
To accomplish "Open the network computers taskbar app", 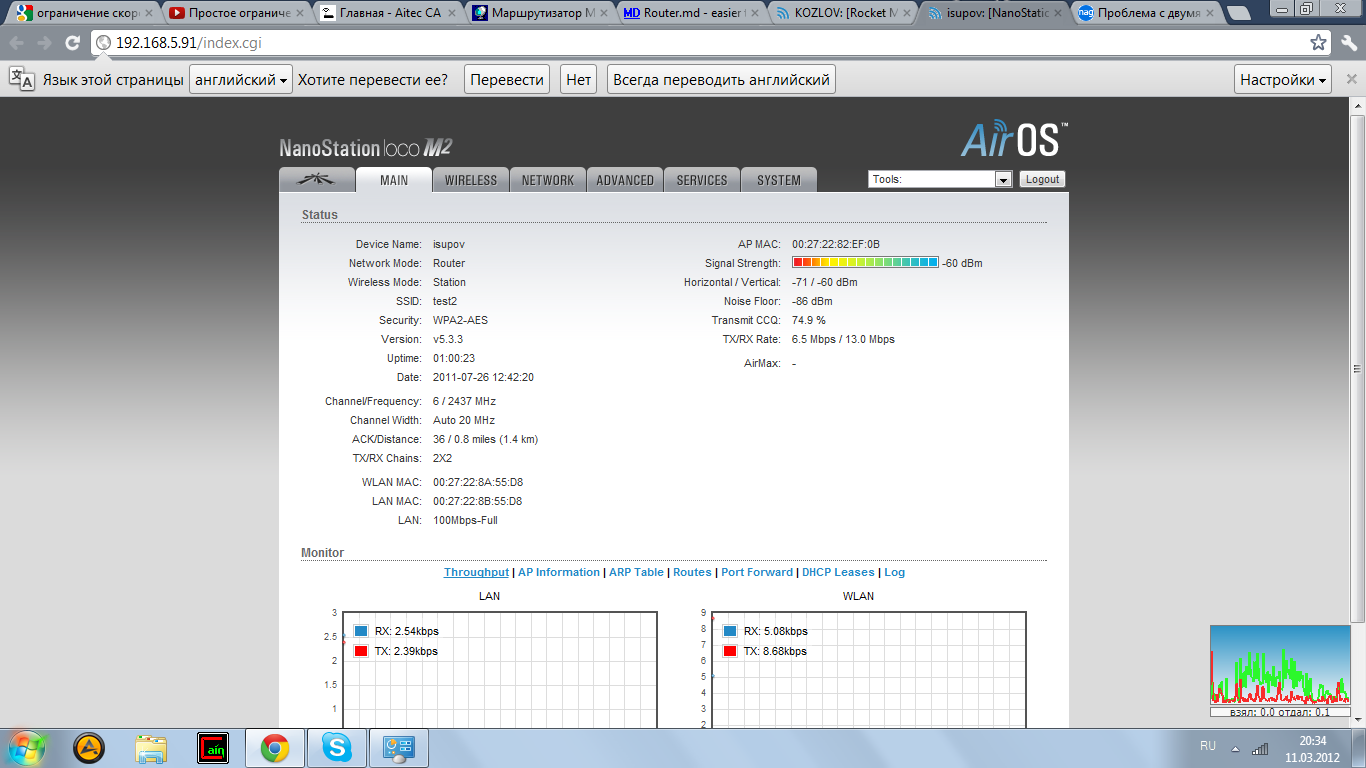I will (399, 748).
